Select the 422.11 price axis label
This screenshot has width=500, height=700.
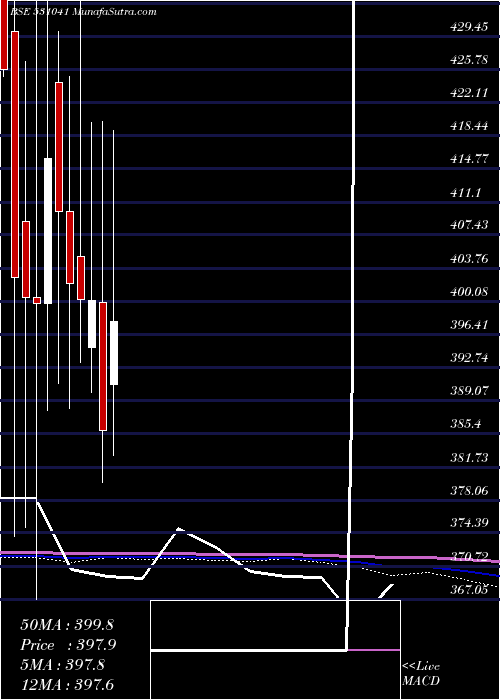469,93
